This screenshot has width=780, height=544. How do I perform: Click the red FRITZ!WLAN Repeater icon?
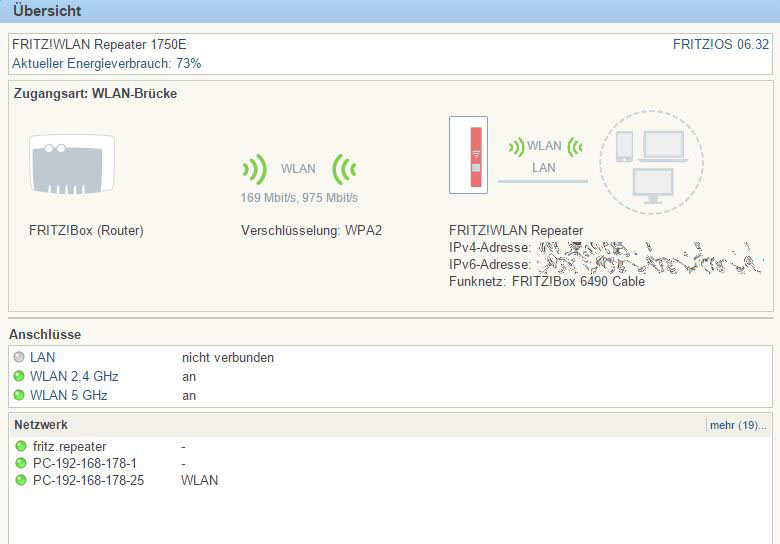(x=475, y=155)
